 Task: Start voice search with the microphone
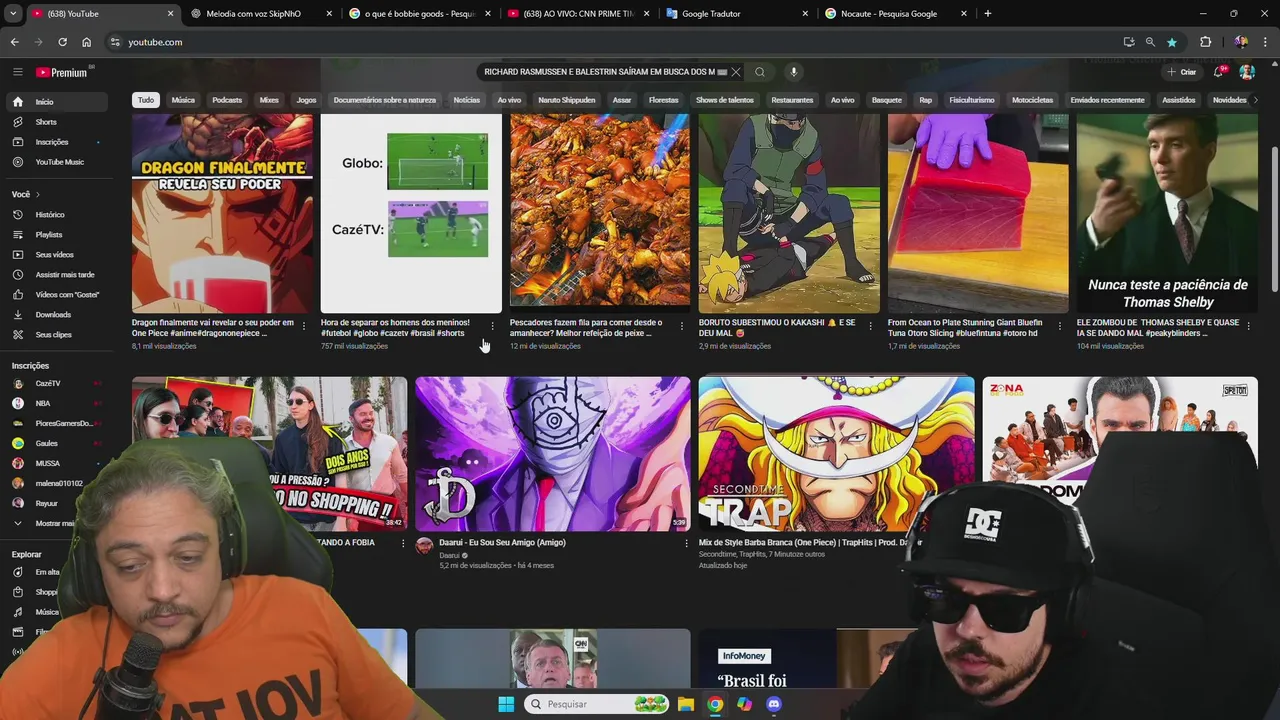pos(793,72)
